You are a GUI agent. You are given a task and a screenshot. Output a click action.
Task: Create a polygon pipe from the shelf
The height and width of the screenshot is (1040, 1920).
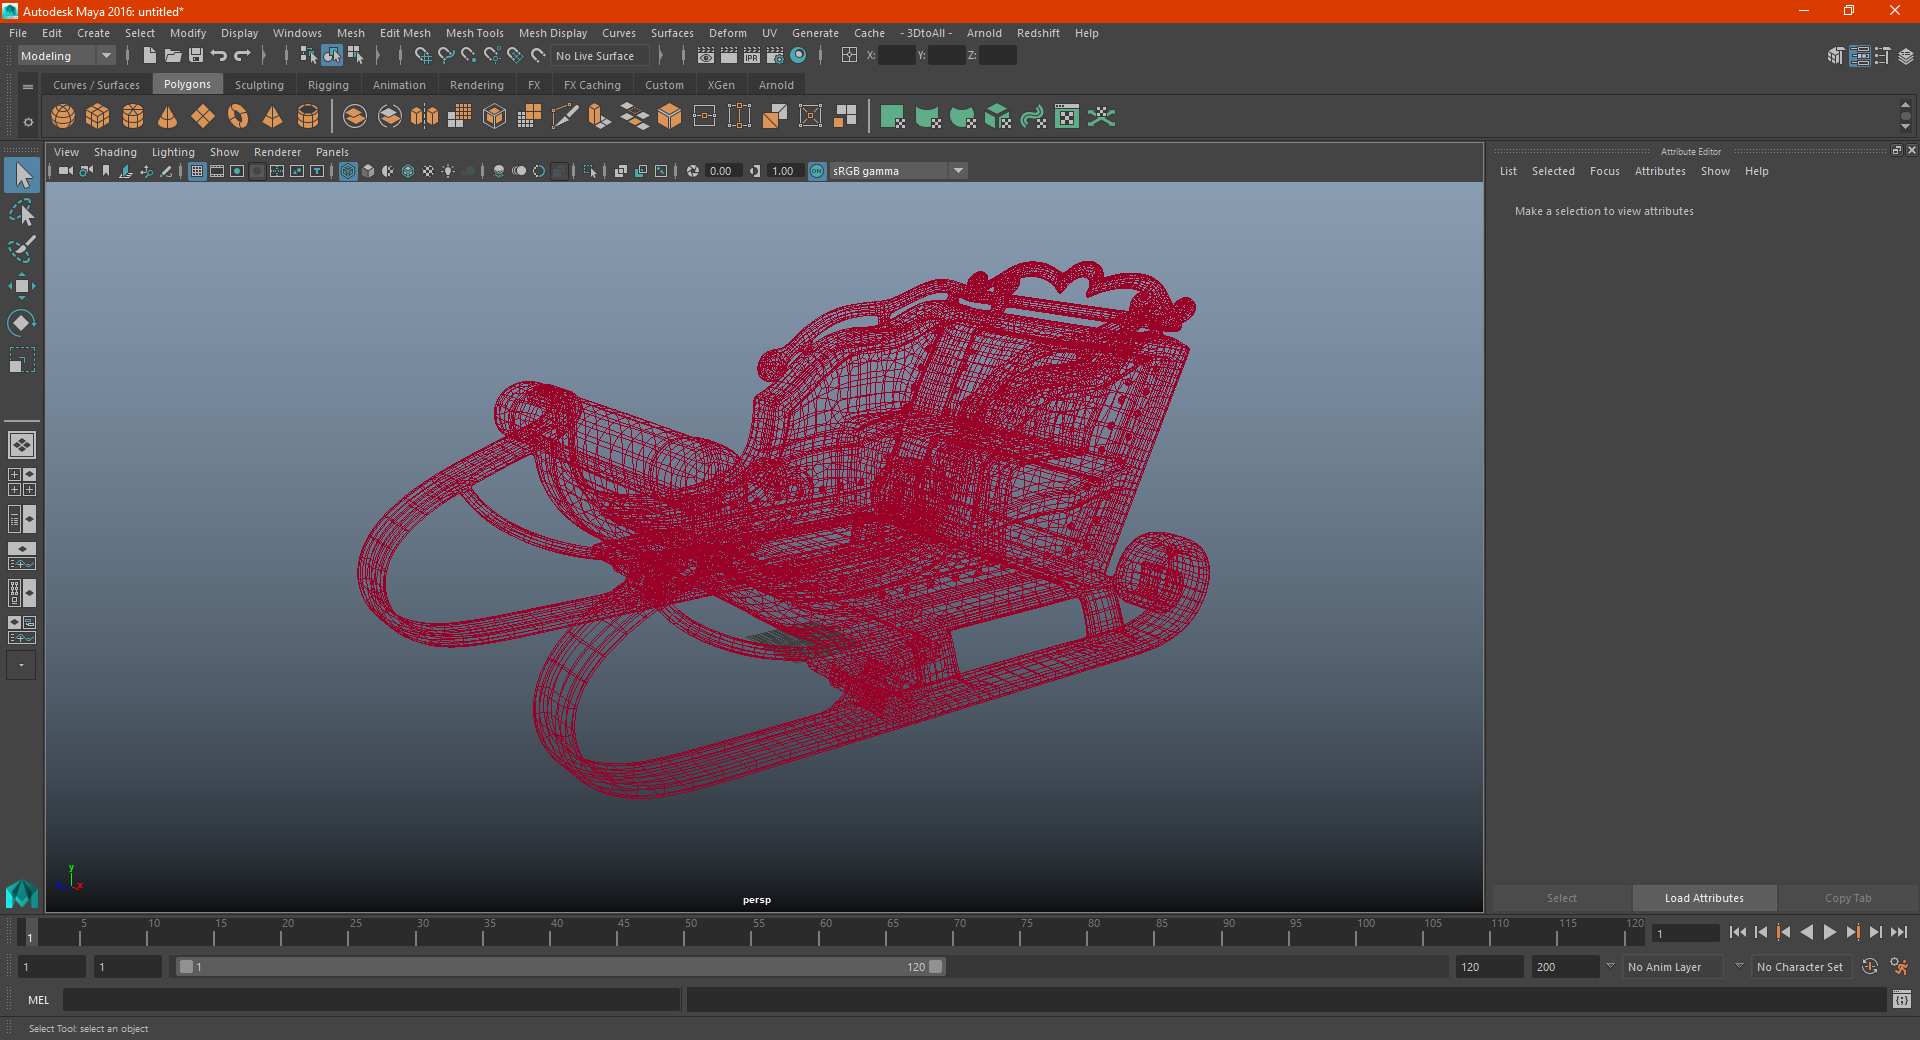[x=308, y=117]
